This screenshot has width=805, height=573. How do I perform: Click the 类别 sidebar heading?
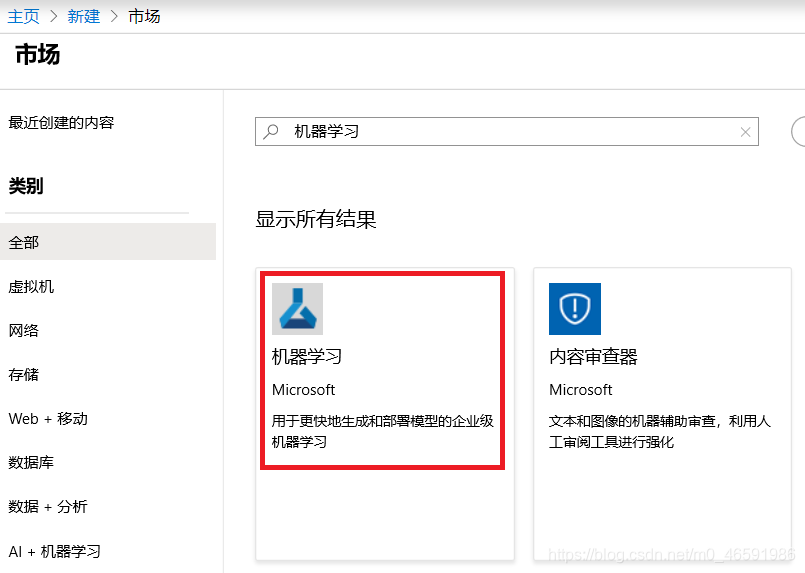click(x=26, y=185)
